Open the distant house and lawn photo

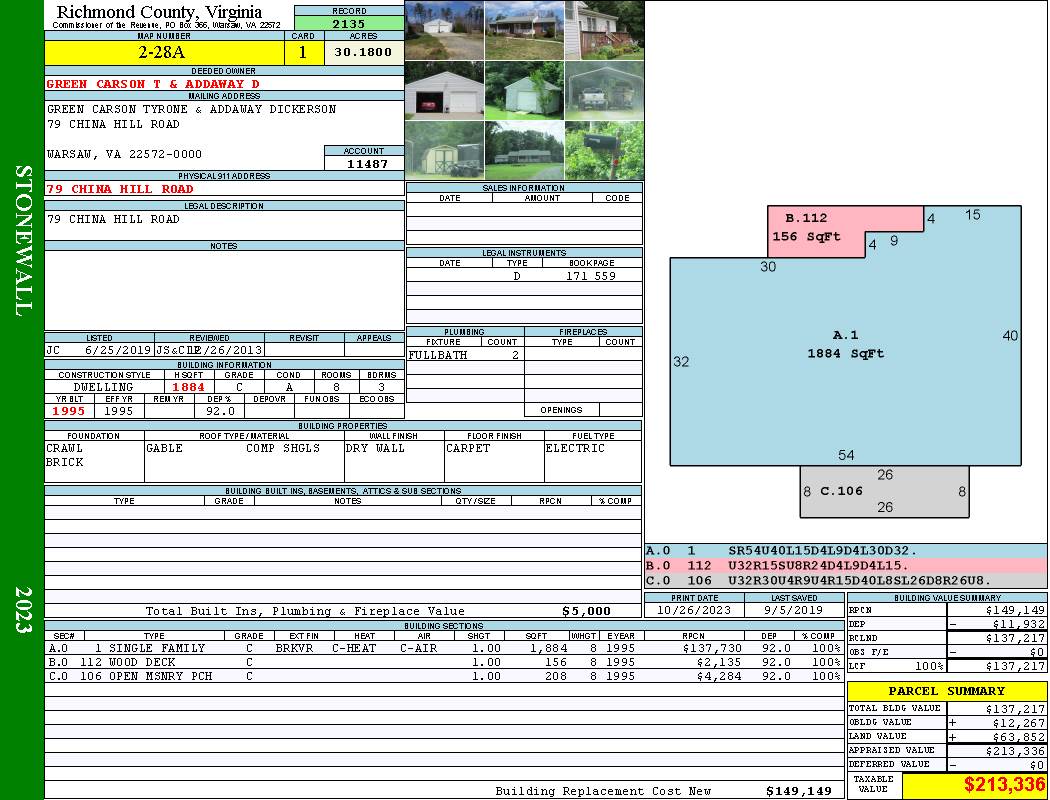[x=524, y=151]
